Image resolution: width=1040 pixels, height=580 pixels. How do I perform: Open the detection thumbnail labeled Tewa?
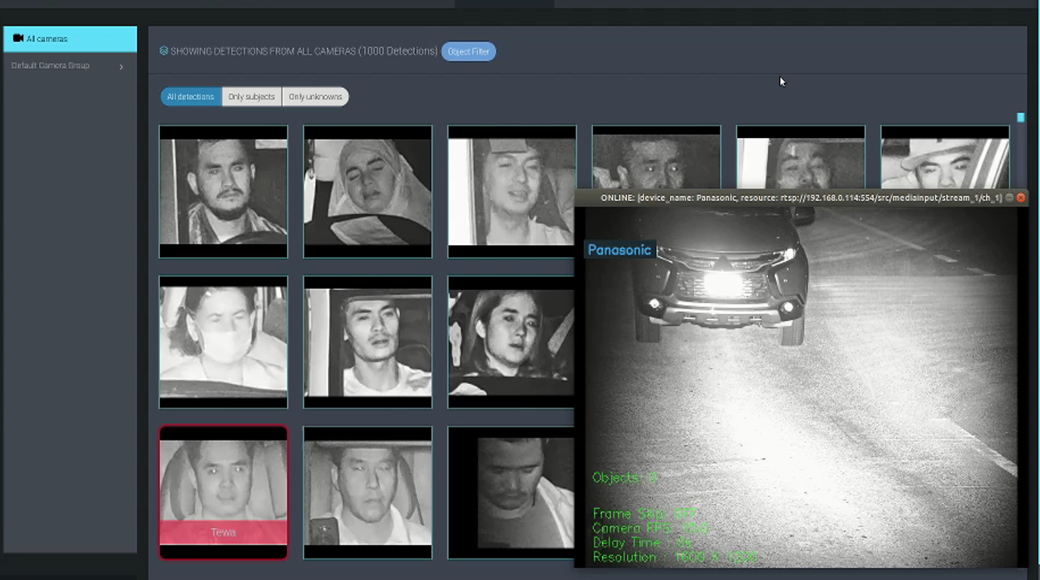pyautogui.click(x=223, y=480)
